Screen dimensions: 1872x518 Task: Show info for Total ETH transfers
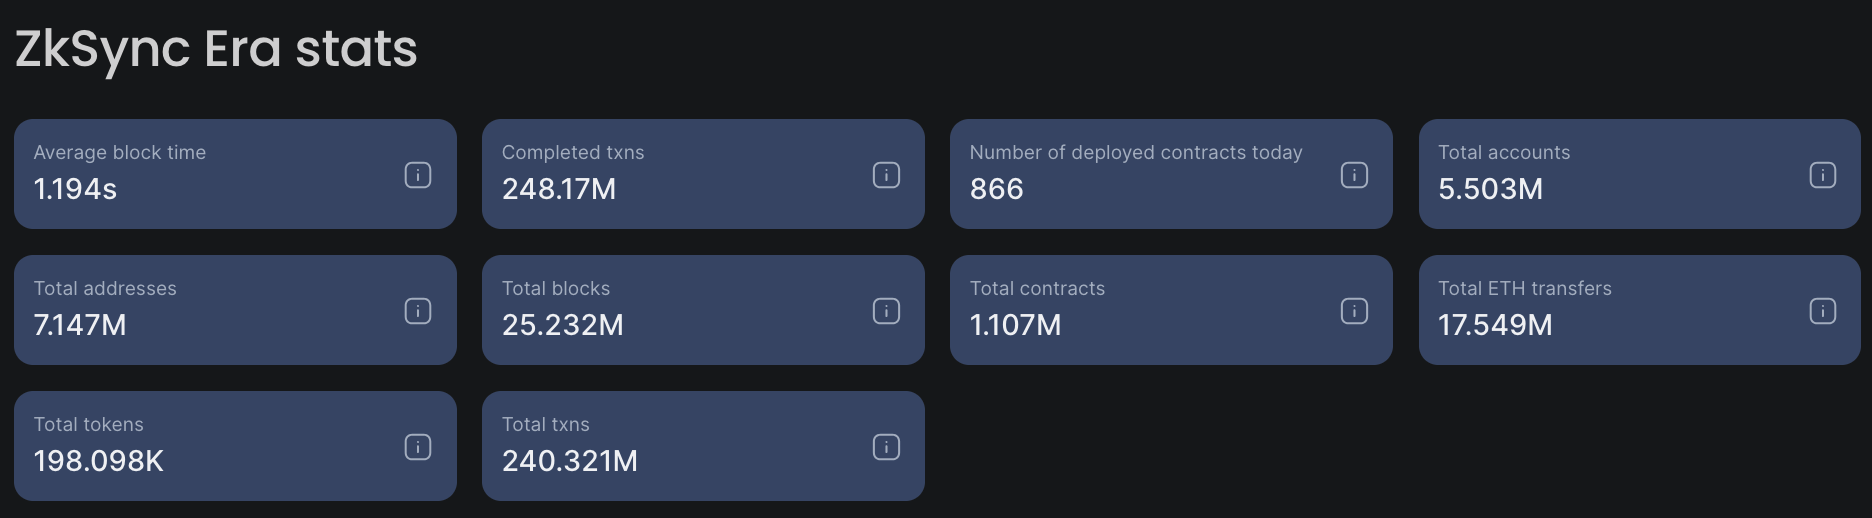click(1822, 311)
